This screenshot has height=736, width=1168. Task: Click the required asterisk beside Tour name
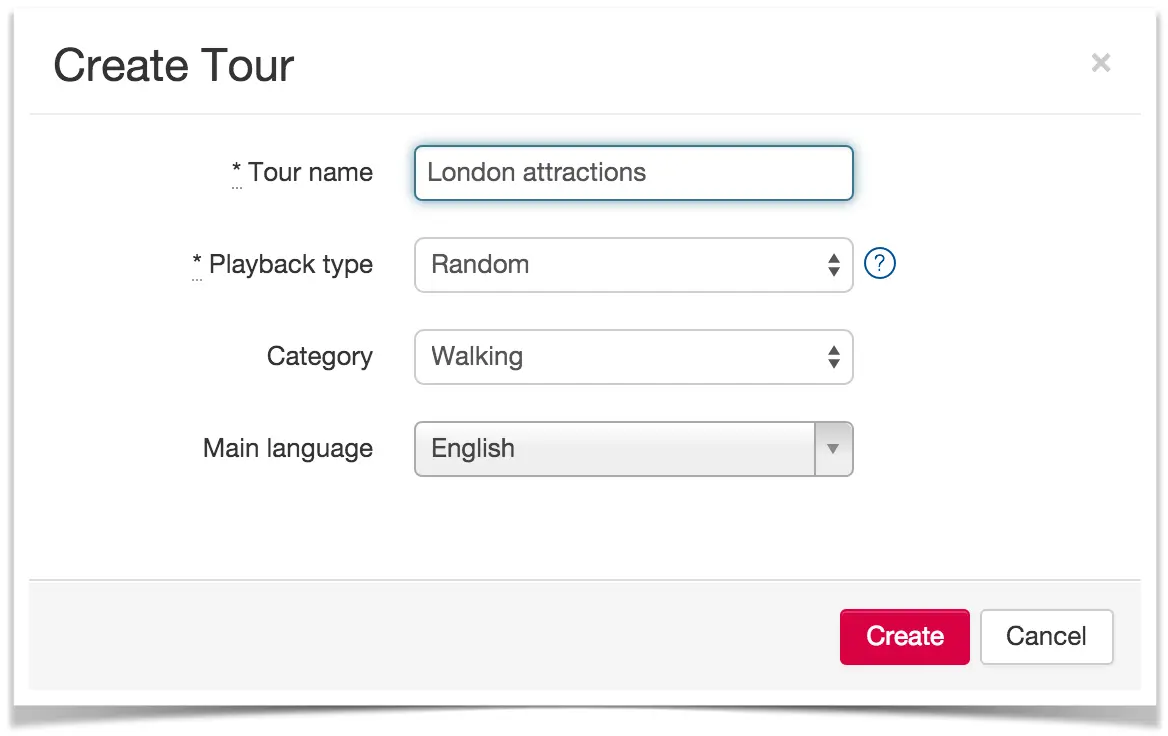[x=236, y=168]
